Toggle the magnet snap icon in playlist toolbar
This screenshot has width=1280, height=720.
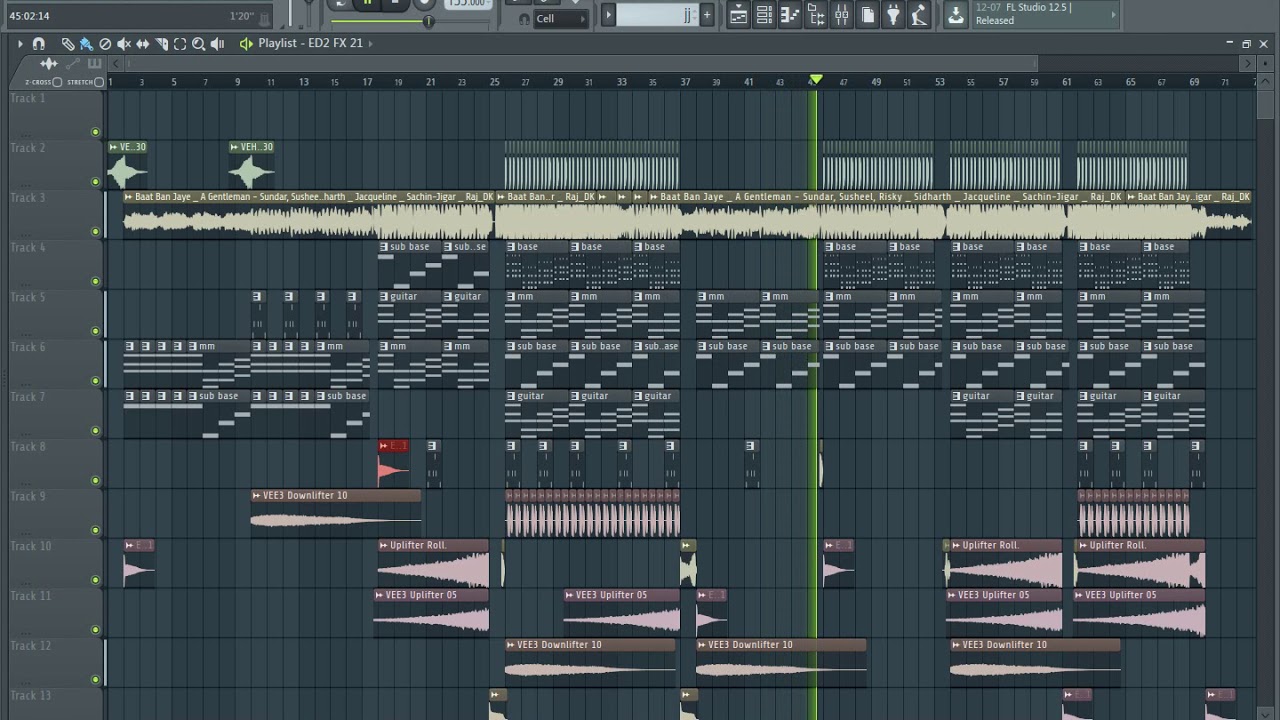tap(39, 44)
